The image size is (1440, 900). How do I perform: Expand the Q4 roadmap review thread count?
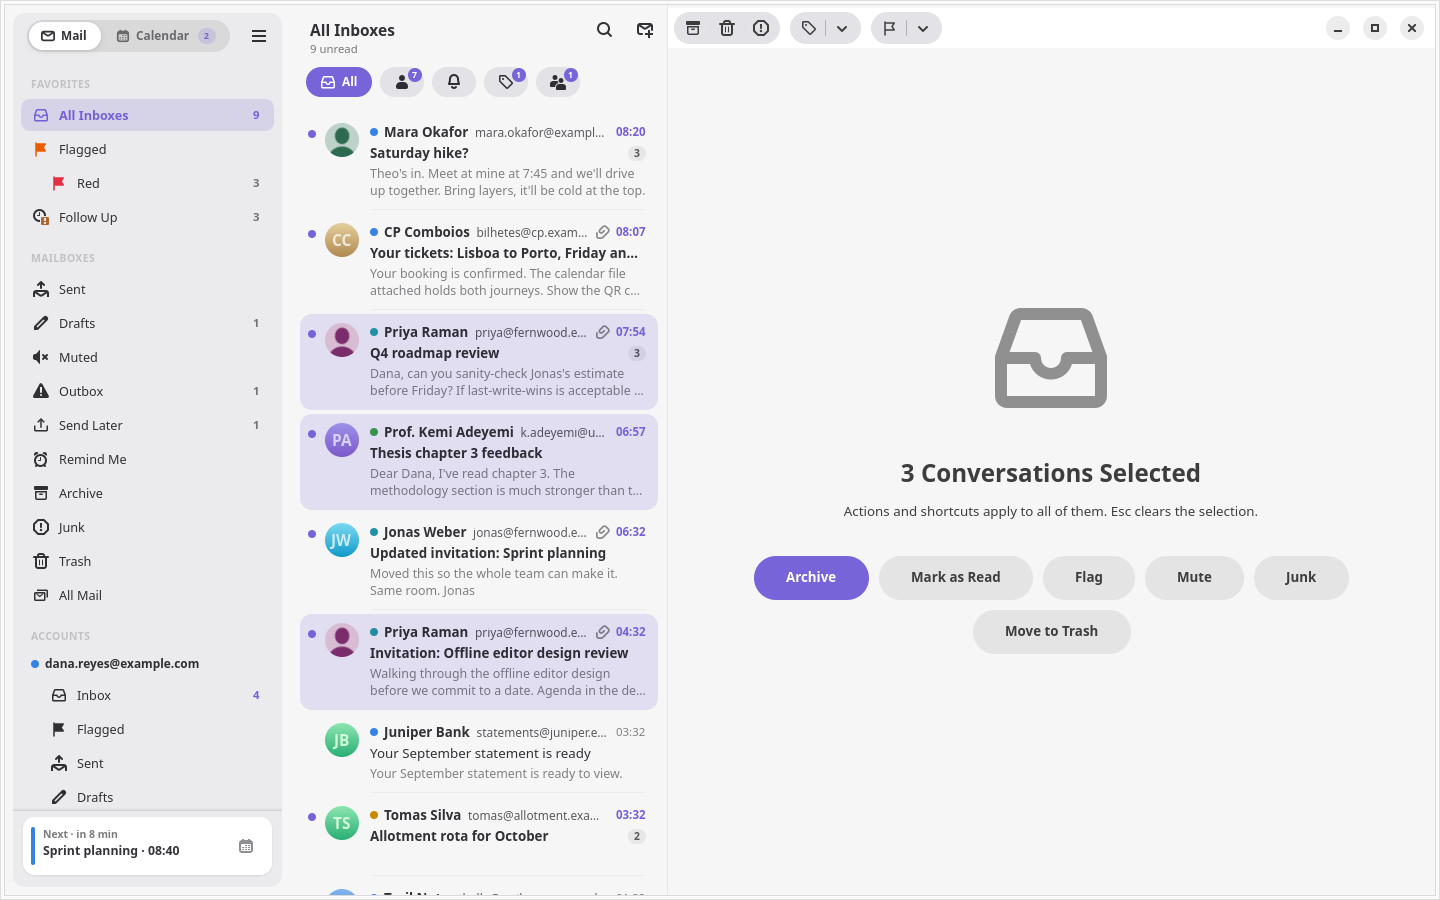tap(637, 353)
